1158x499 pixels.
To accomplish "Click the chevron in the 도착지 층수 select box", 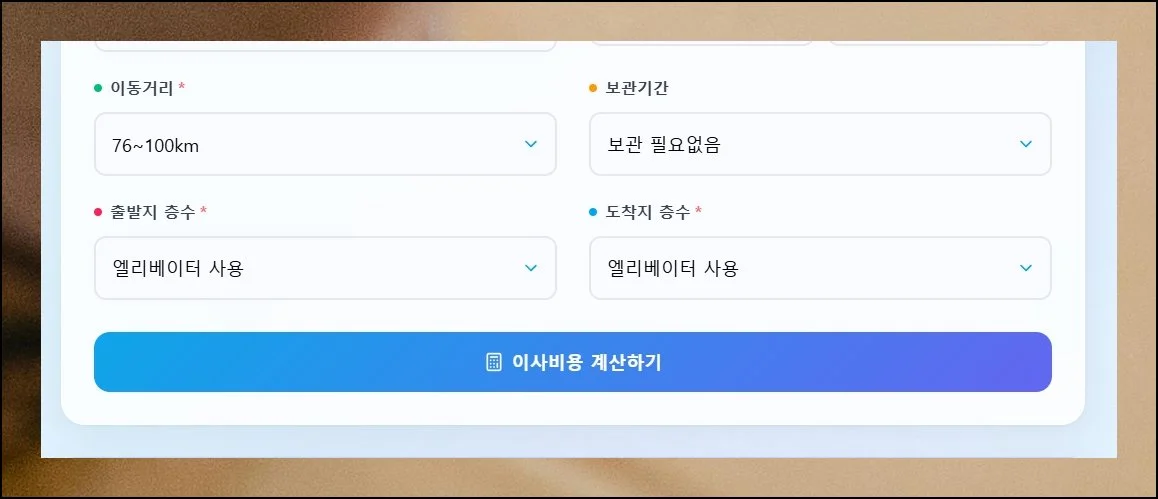I will tap(1025, 268).
